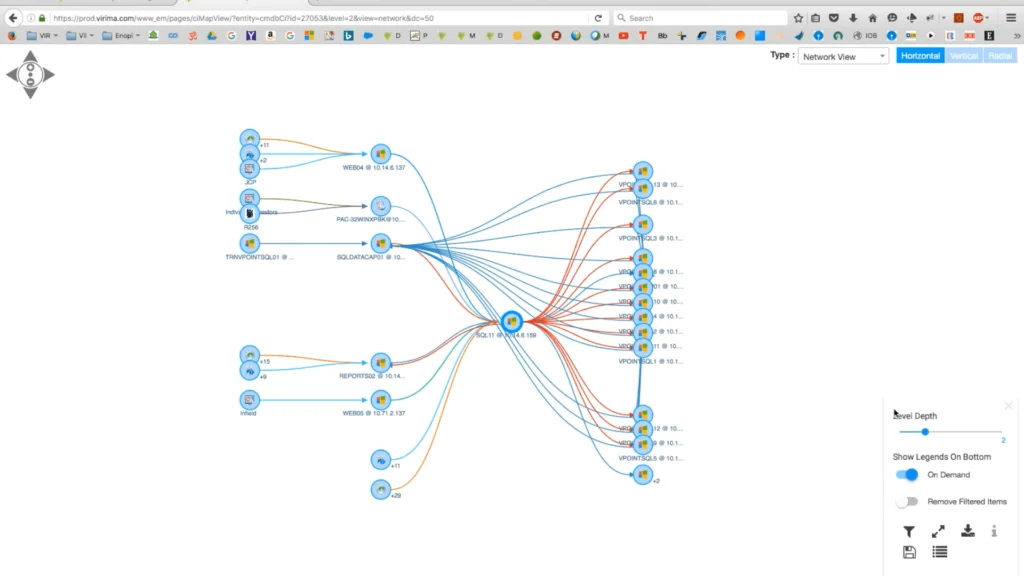The width and height of the screenshot is (1024, 576).
Task: Click the Vertical layout button
Action: 963,56
